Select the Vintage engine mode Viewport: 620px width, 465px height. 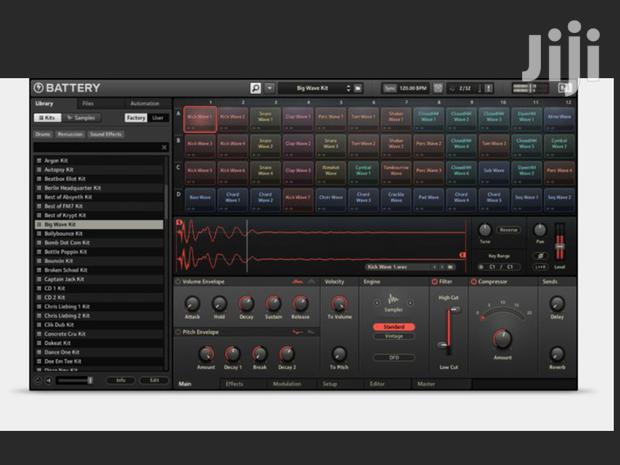[x=394, y=336]
